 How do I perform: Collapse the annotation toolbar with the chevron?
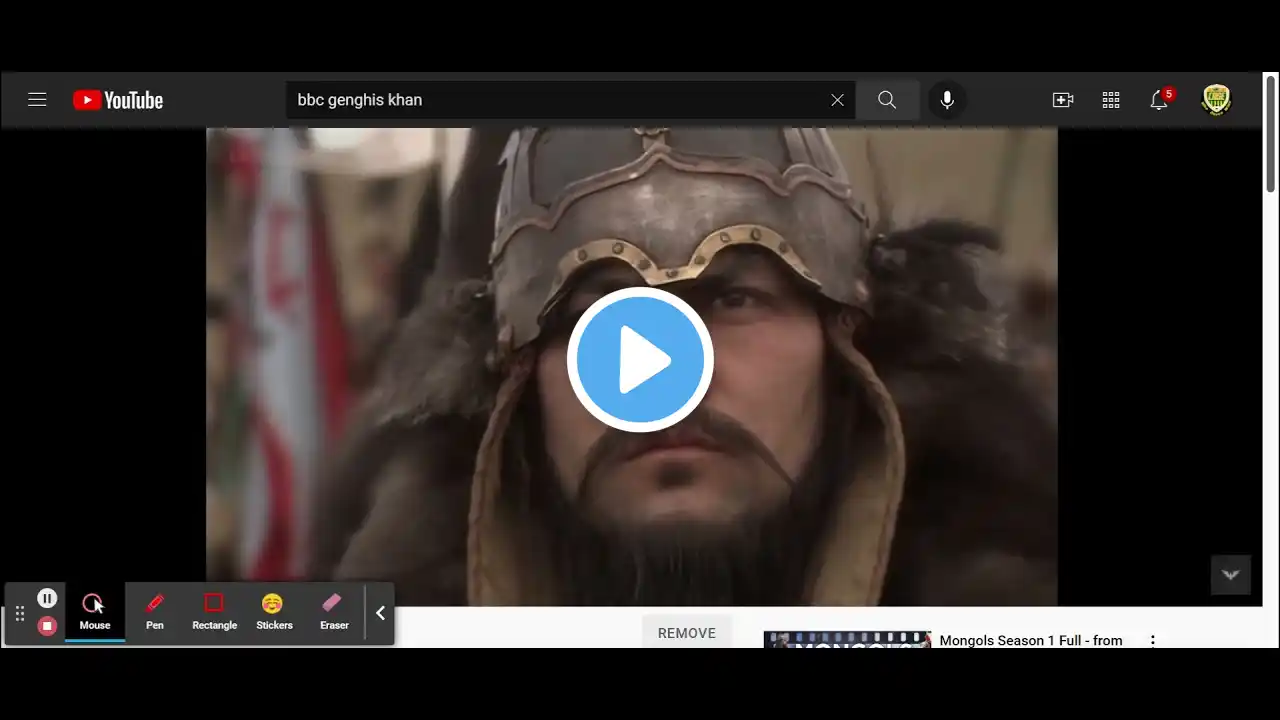click(x=380, y=613)
